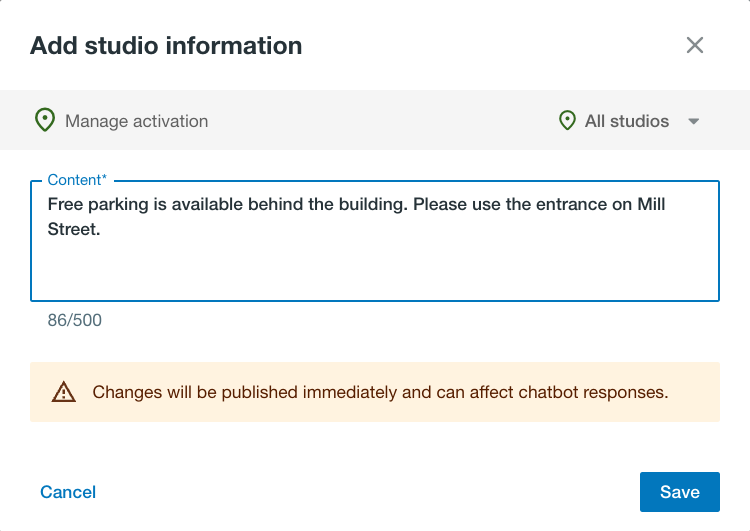Open the All studios selector label
Image resolution: width=750 pixels, height=531 pixels.
point(627,121)
